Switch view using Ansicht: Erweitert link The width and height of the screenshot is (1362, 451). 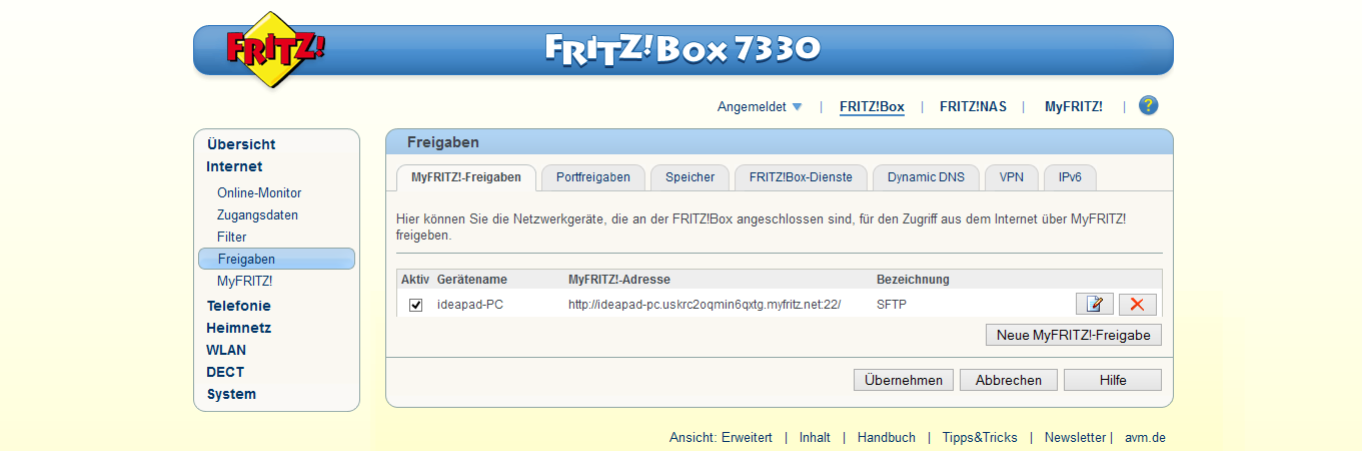pyautogui.click(x=720, y=438)
